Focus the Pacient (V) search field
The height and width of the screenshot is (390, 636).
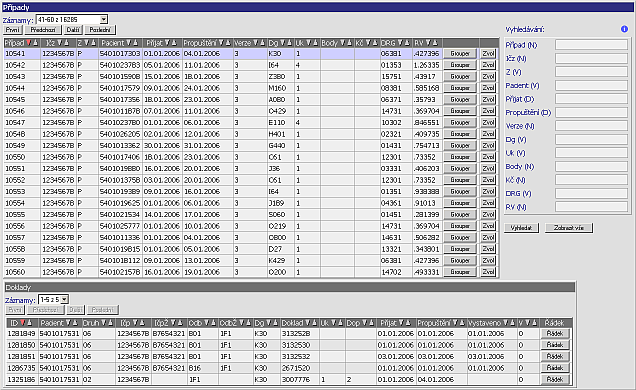(591, 85)
